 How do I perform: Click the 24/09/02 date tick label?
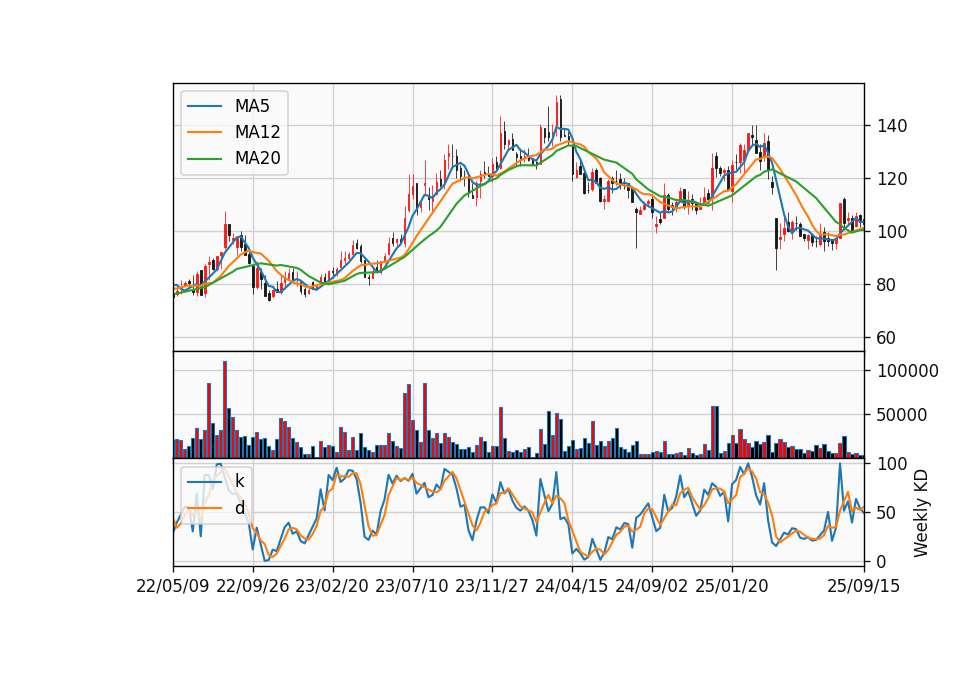click(651, 587)
